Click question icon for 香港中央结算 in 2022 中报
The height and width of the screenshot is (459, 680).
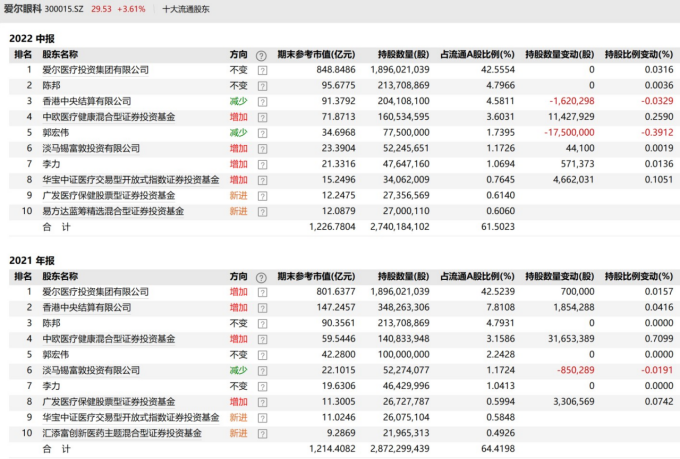coord(262,101)
